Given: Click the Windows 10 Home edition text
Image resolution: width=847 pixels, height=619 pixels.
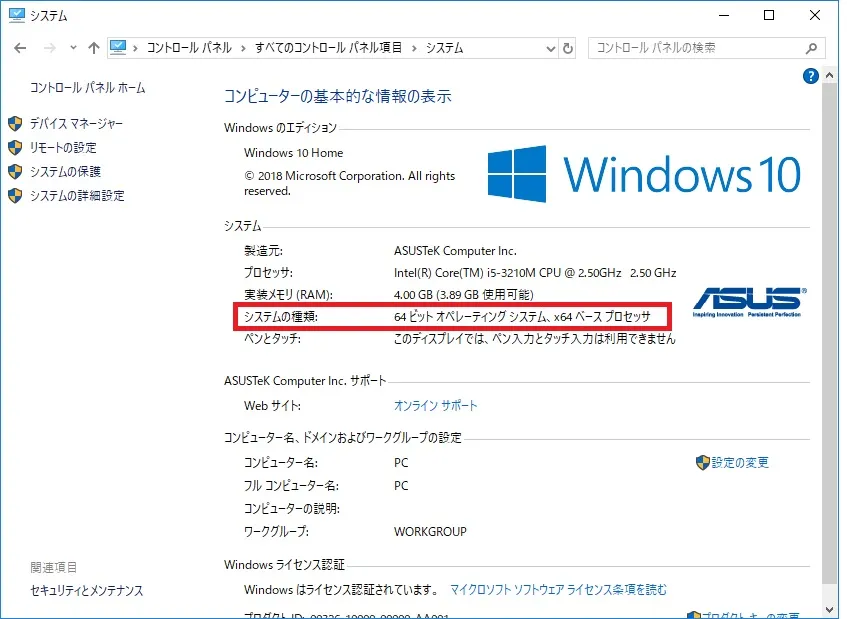Looking at the screenshot, I should pos(293,153).
